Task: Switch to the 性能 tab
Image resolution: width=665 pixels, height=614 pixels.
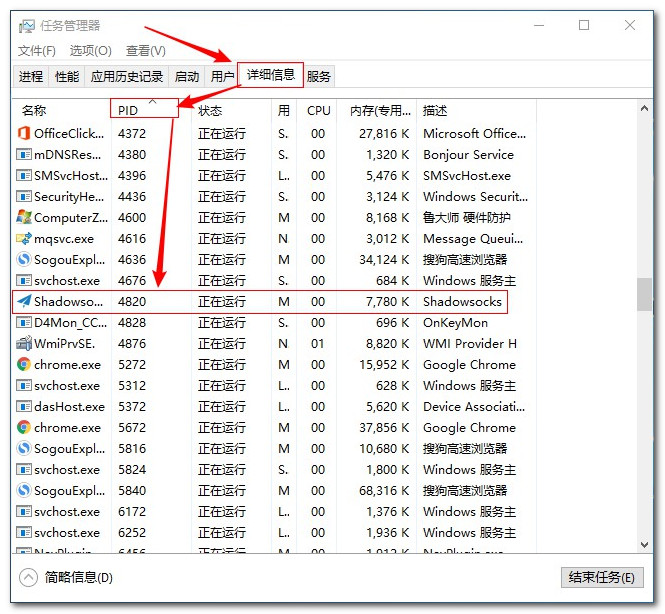Action: pyautogui.click(x=67, y=76)
